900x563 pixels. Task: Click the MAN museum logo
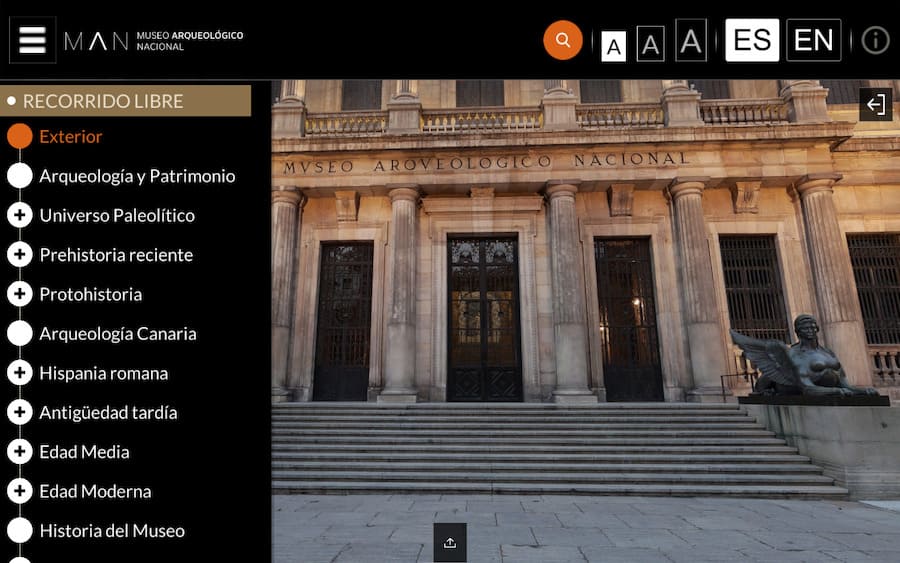tap(153, 41)
